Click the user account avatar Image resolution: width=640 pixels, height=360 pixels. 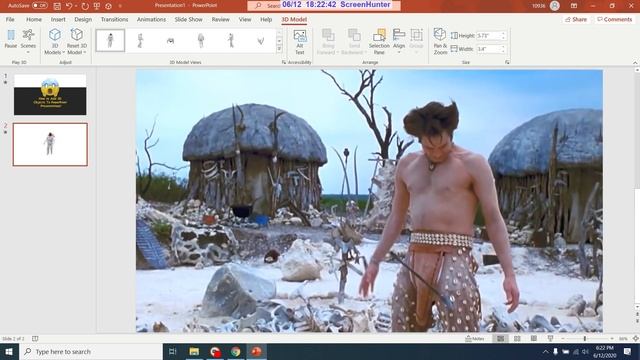click(555, 6)
